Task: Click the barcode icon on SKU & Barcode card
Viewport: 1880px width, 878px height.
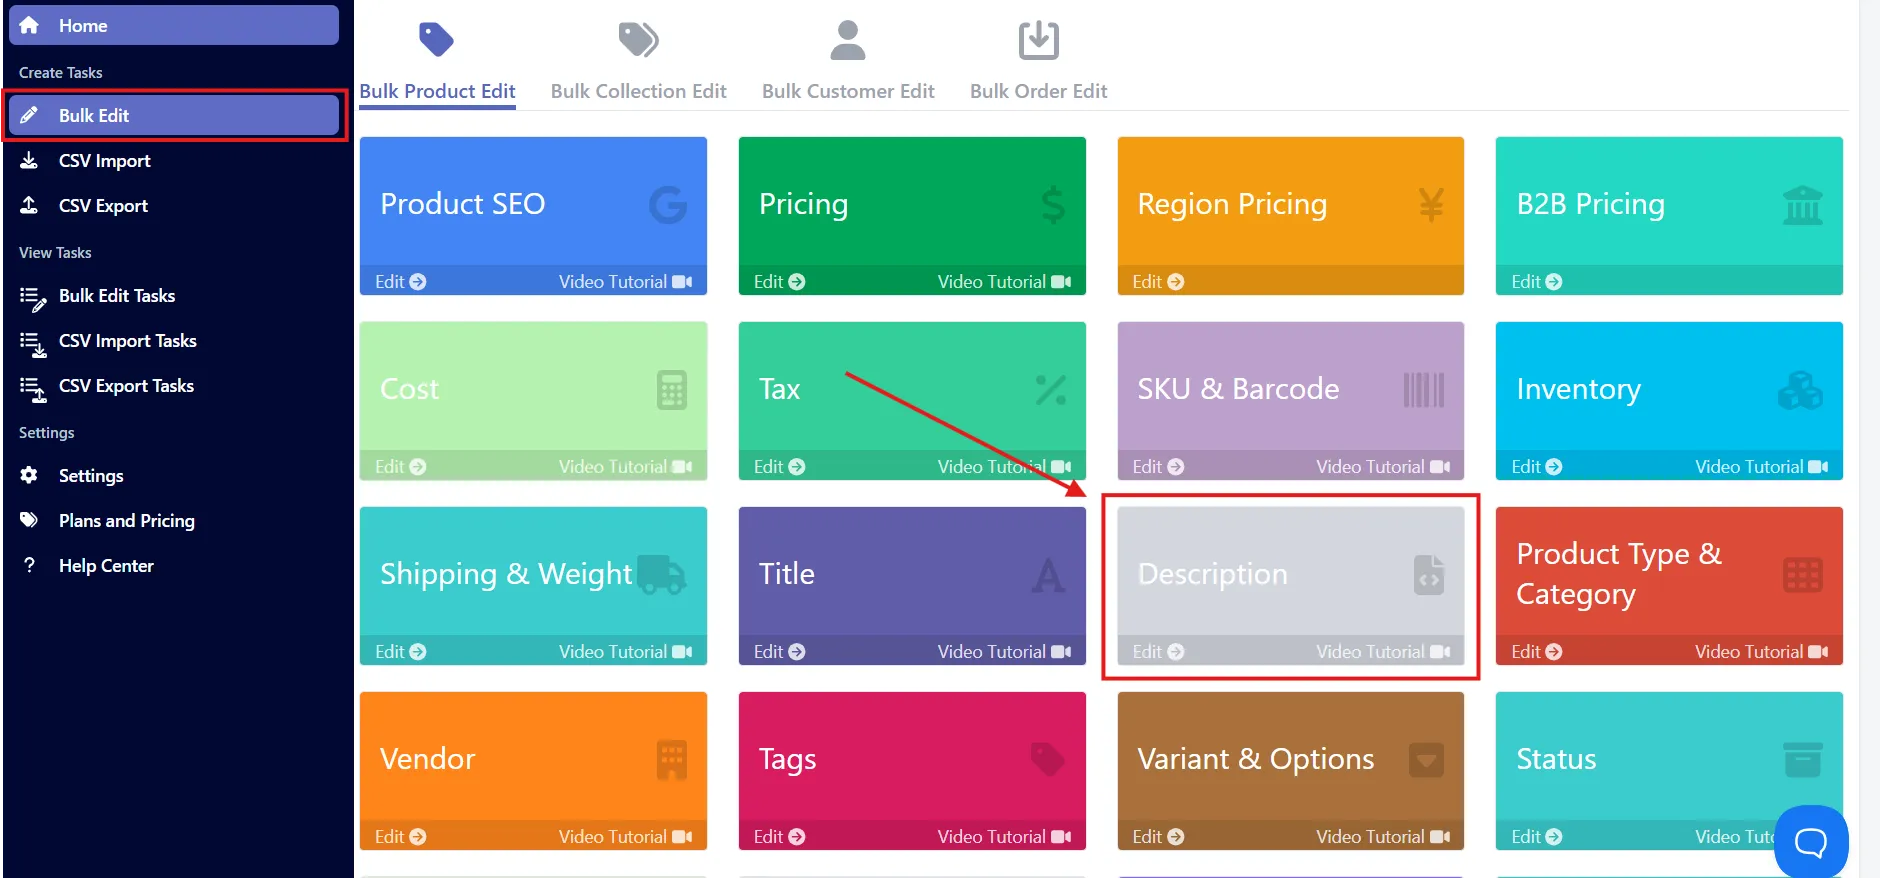Action: point(1424,390)
